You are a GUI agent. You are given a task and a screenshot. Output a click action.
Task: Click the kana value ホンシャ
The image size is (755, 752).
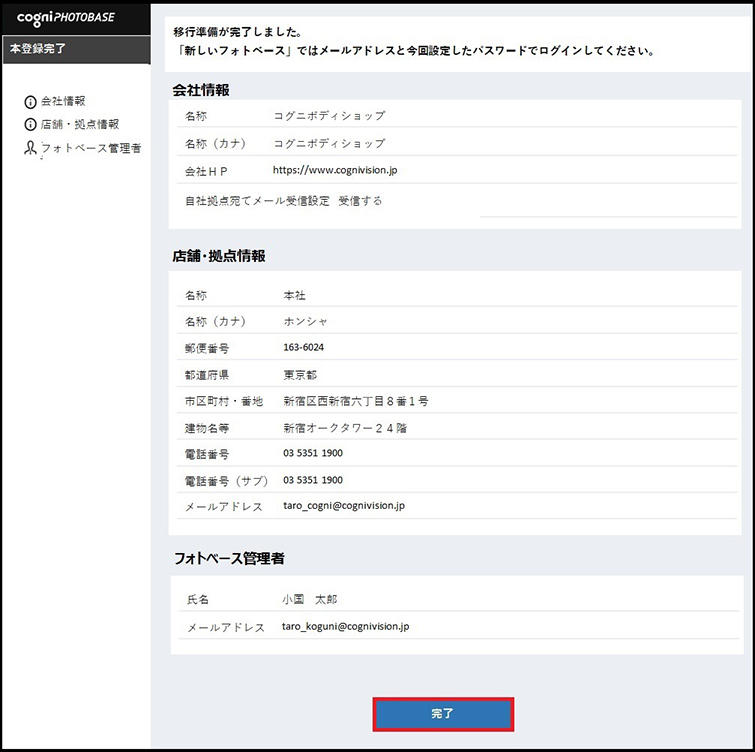305,322
